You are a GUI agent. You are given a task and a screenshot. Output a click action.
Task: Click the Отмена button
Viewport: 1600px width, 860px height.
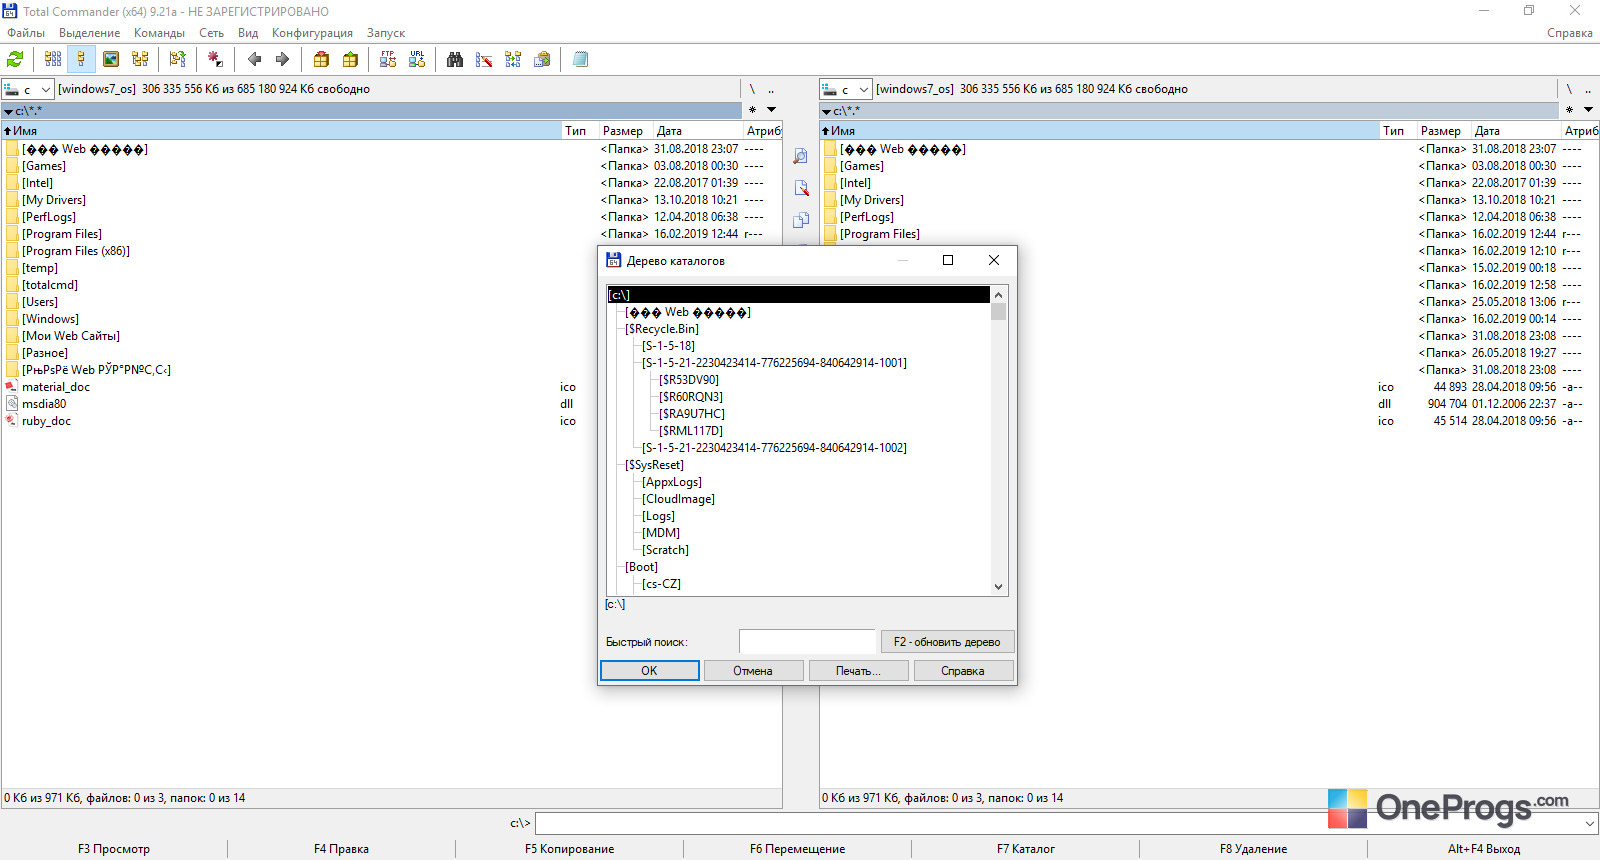click(753, 671)
